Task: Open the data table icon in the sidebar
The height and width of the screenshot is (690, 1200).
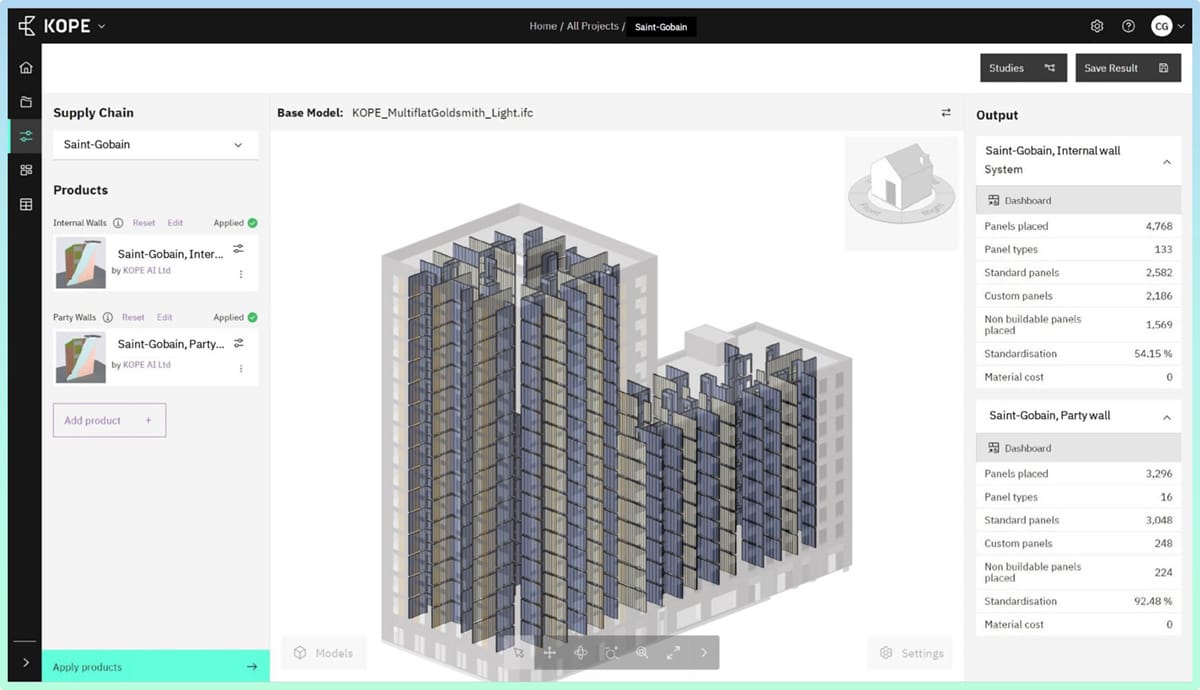Action: tap(25, 203)
